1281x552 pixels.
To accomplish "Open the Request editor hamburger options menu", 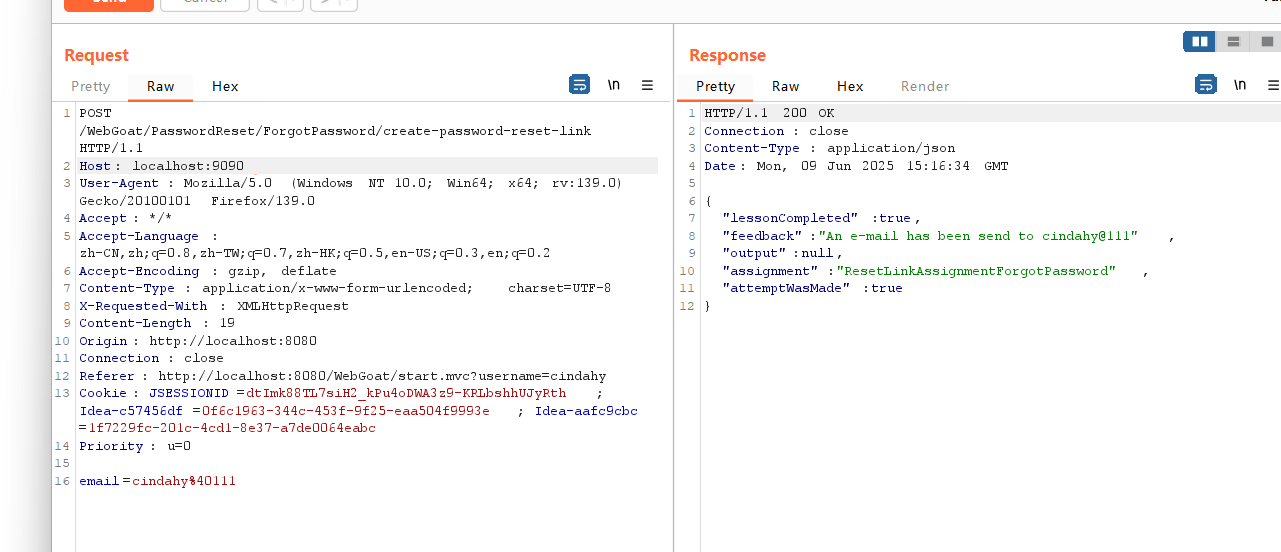I will click(647, 85).
